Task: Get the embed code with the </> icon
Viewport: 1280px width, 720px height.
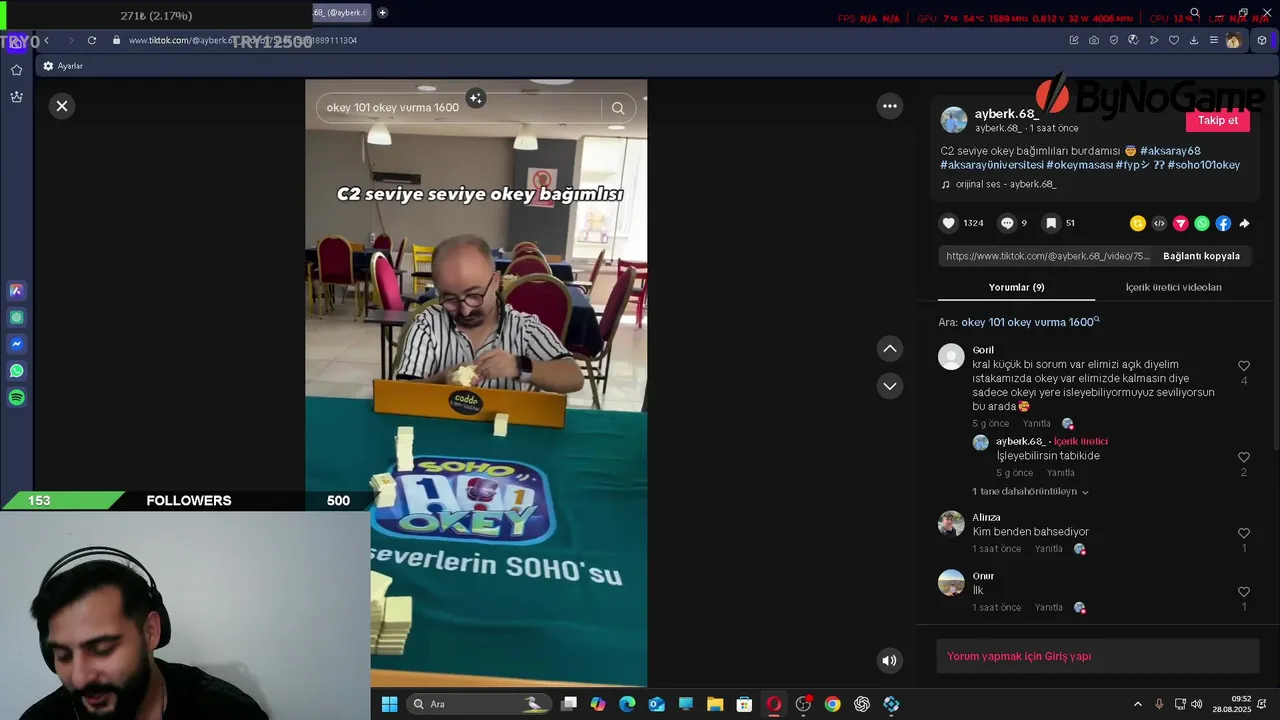Action: coord(1159,223)
